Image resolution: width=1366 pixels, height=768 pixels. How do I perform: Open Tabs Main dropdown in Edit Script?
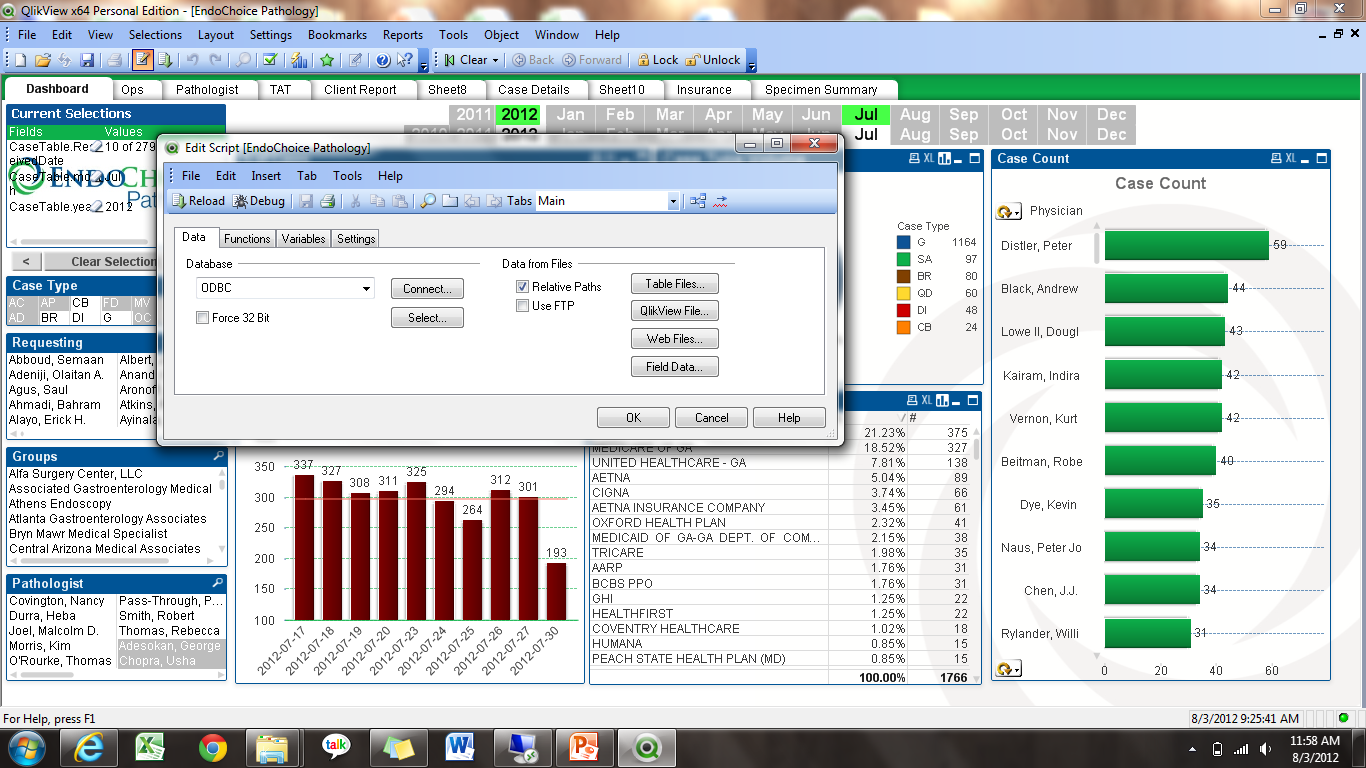click(673, 201)
